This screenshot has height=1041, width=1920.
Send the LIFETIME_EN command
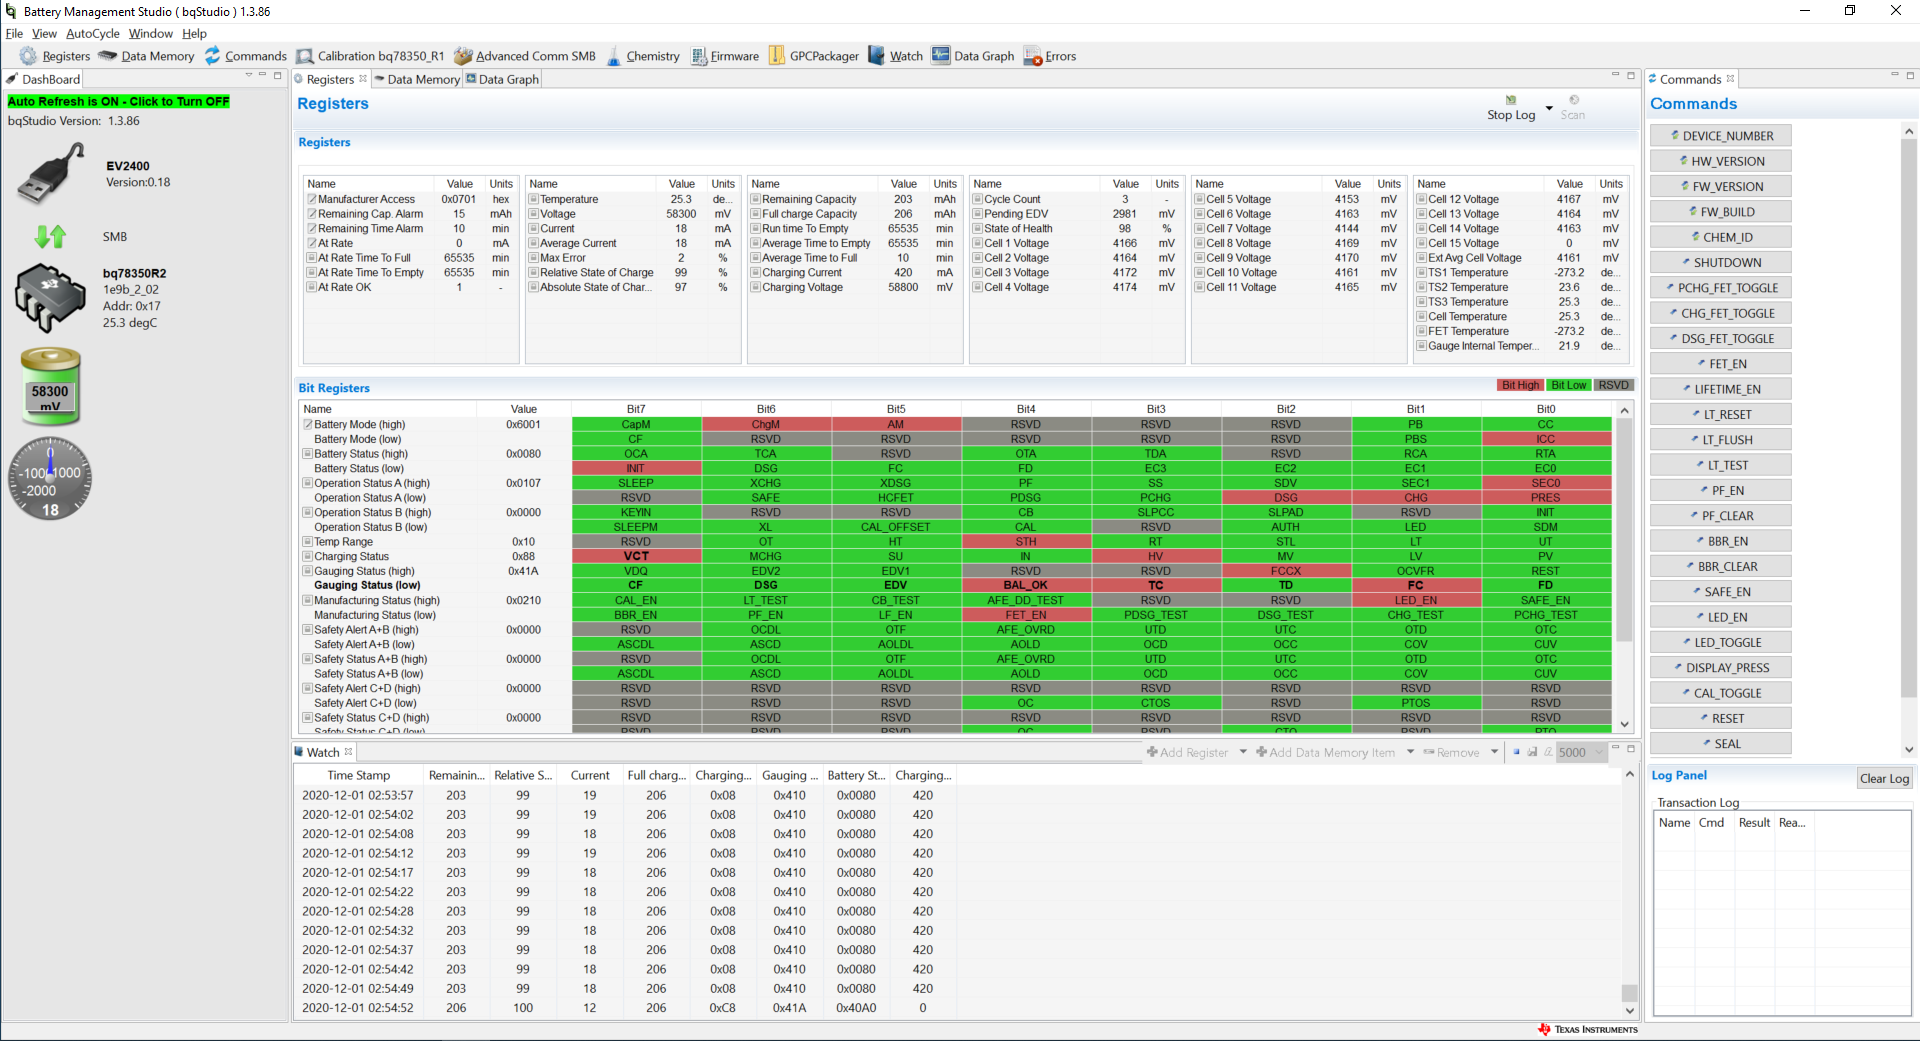point(1720,389)
